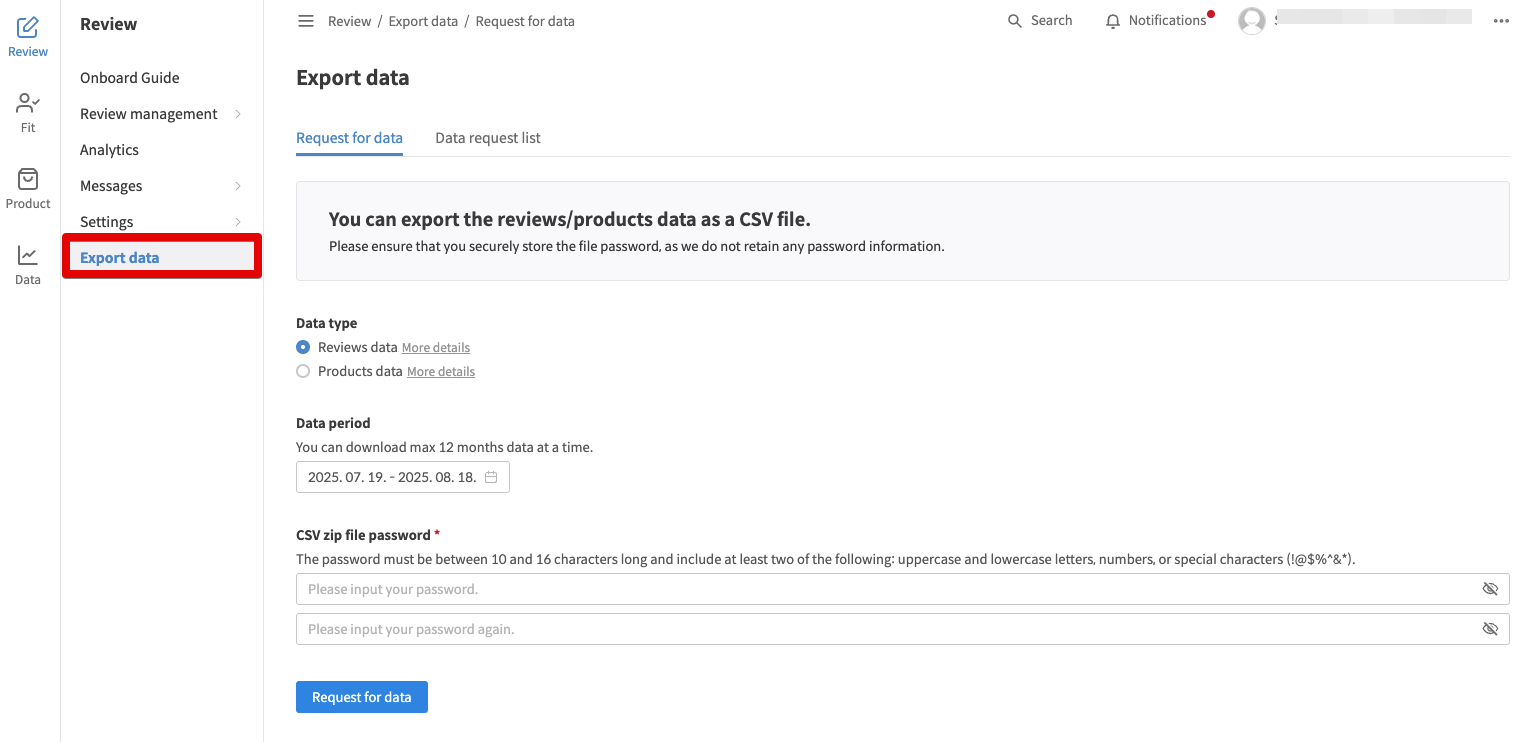Viewport: 1534px width, 742px height.
Task: Switch to the Data request list tab
Action: point(488,138)
